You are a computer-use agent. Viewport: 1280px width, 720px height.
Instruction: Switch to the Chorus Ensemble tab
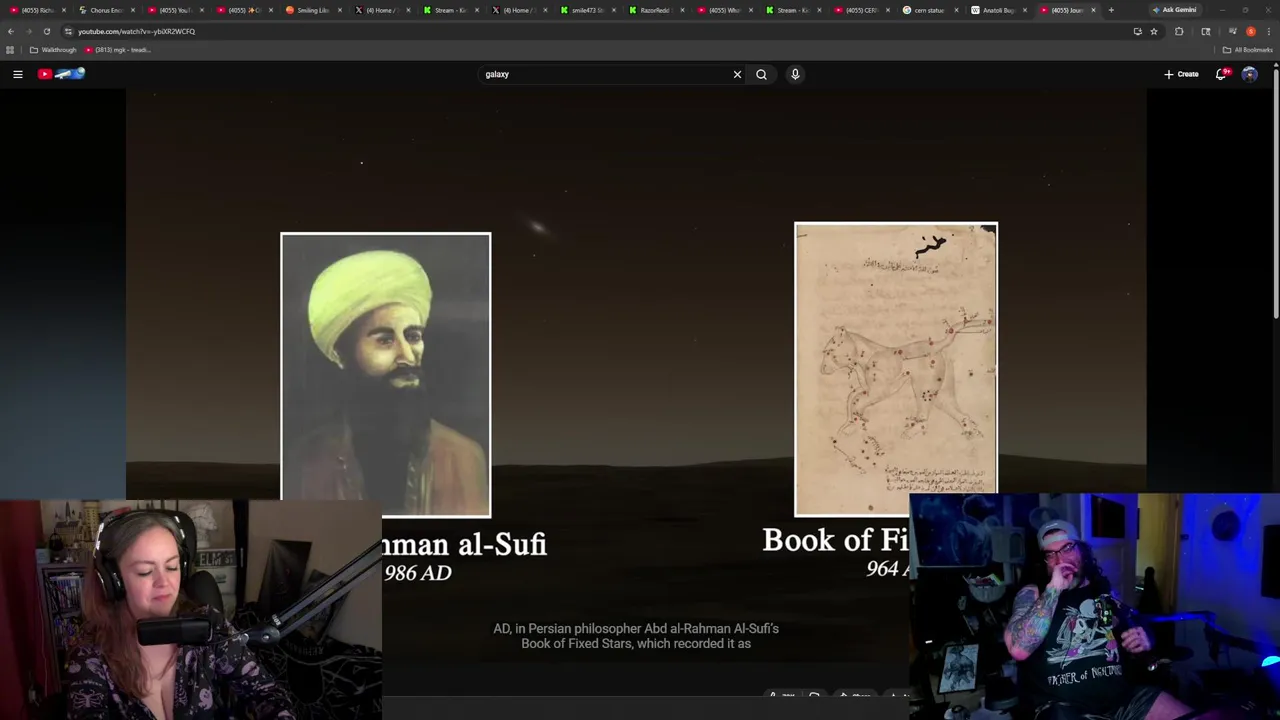106,10
